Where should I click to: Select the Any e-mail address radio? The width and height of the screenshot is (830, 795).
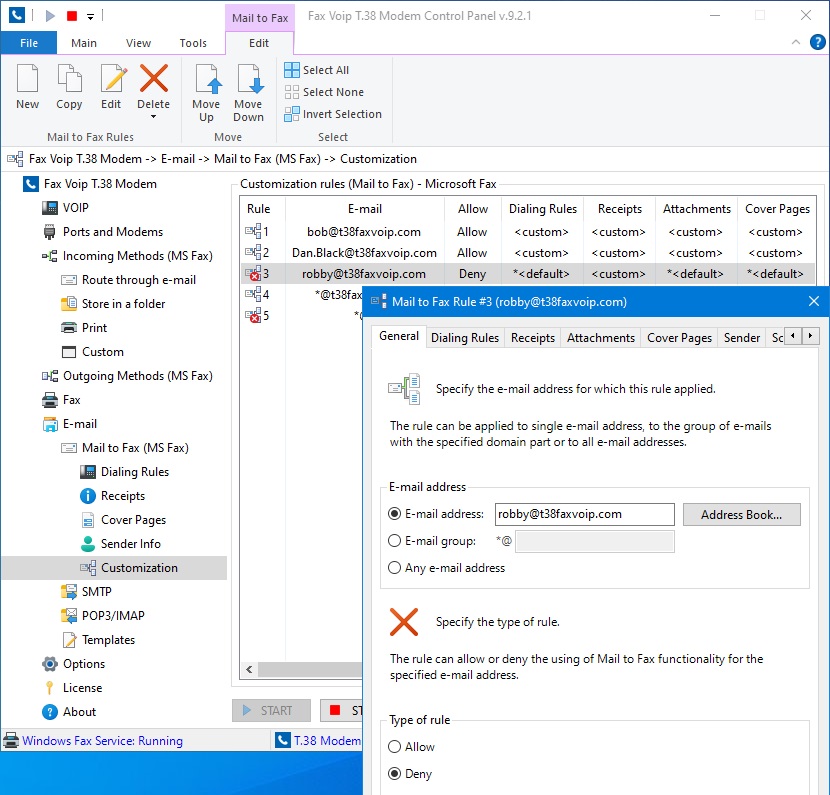click(x=394, y=568)
